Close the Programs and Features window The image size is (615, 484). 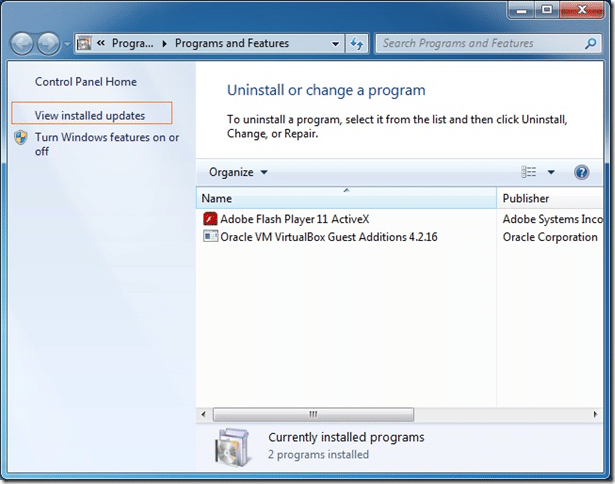[582, 10]
